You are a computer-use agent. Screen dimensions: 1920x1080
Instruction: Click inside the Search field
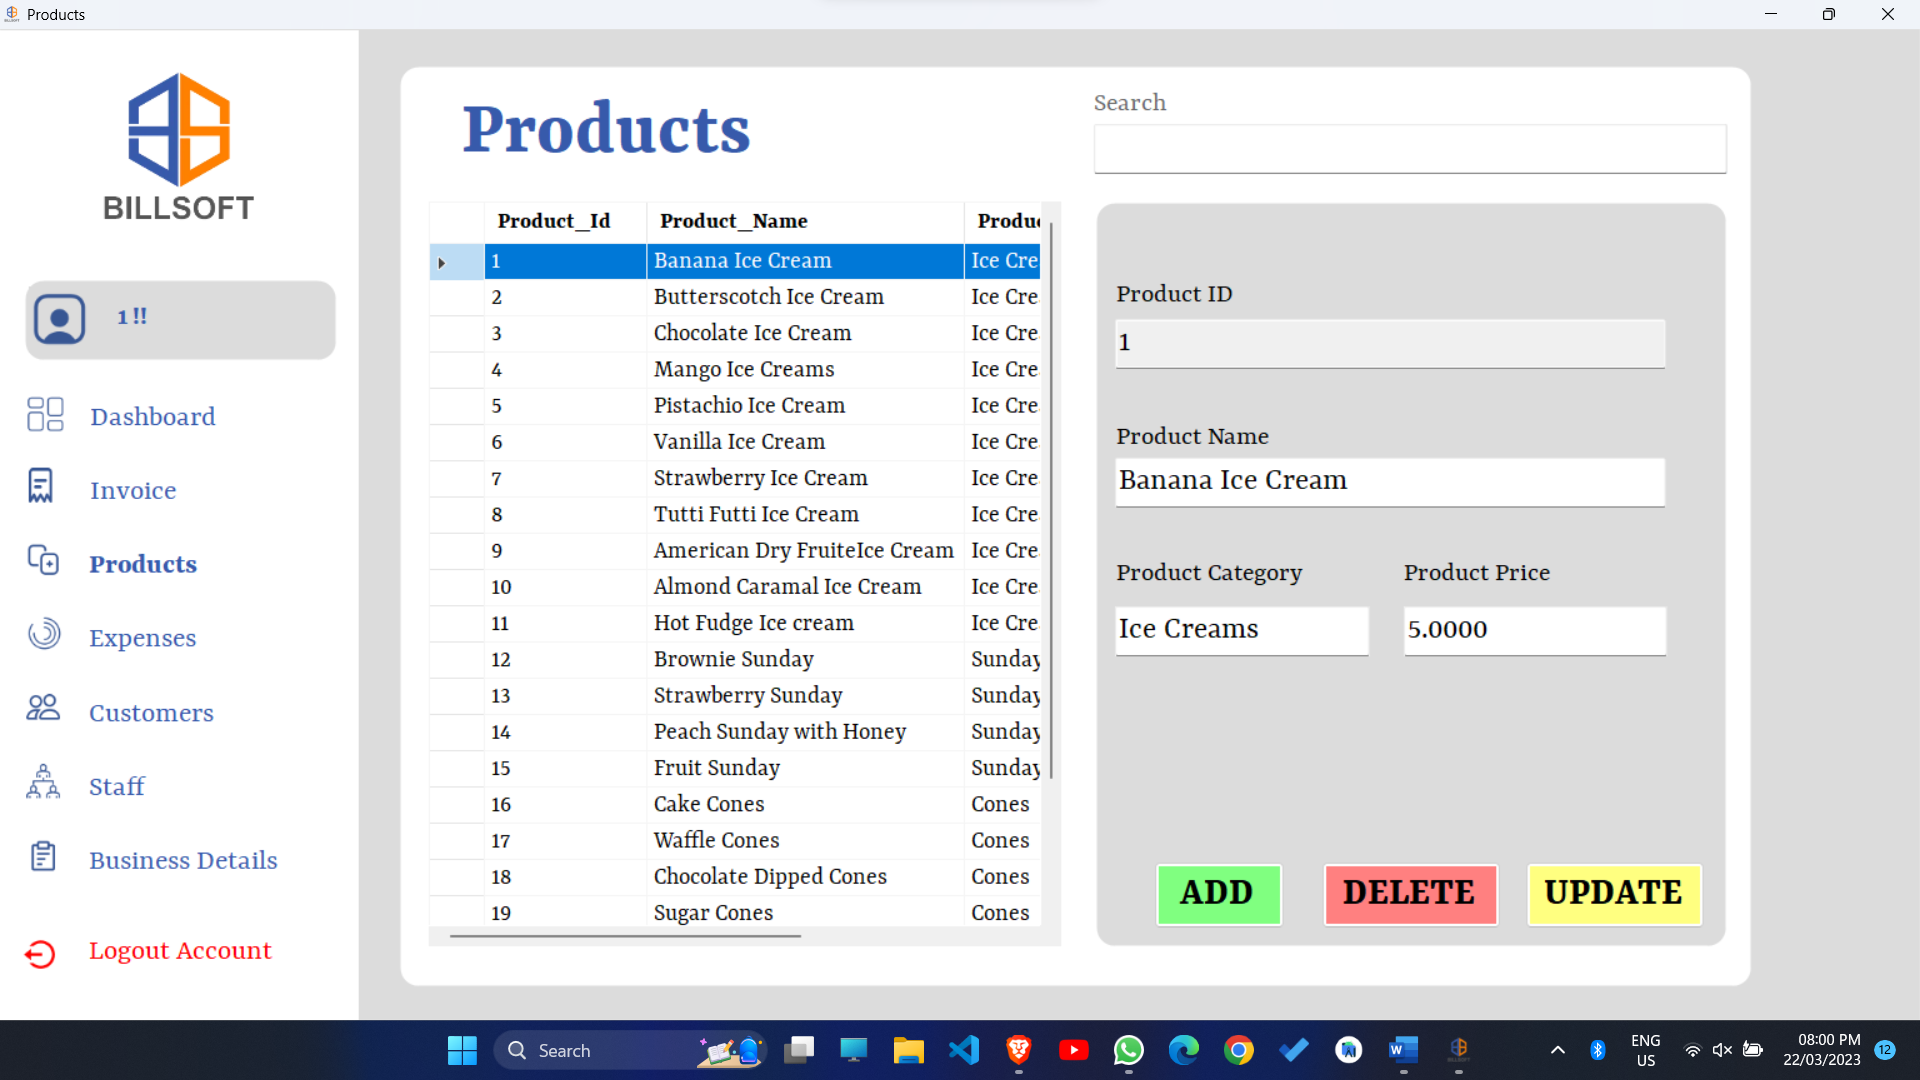click(x=1409, y=148)
